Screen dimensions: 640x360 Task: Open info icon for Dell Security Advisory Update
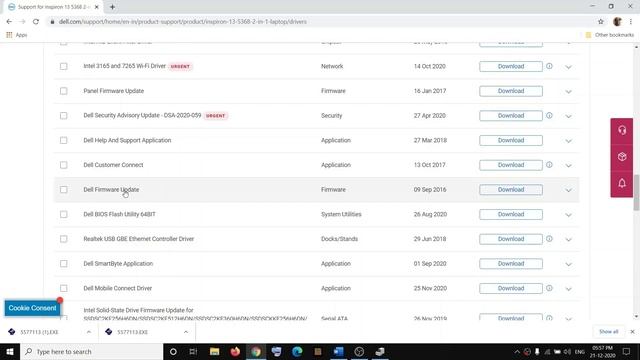point(549,116)
